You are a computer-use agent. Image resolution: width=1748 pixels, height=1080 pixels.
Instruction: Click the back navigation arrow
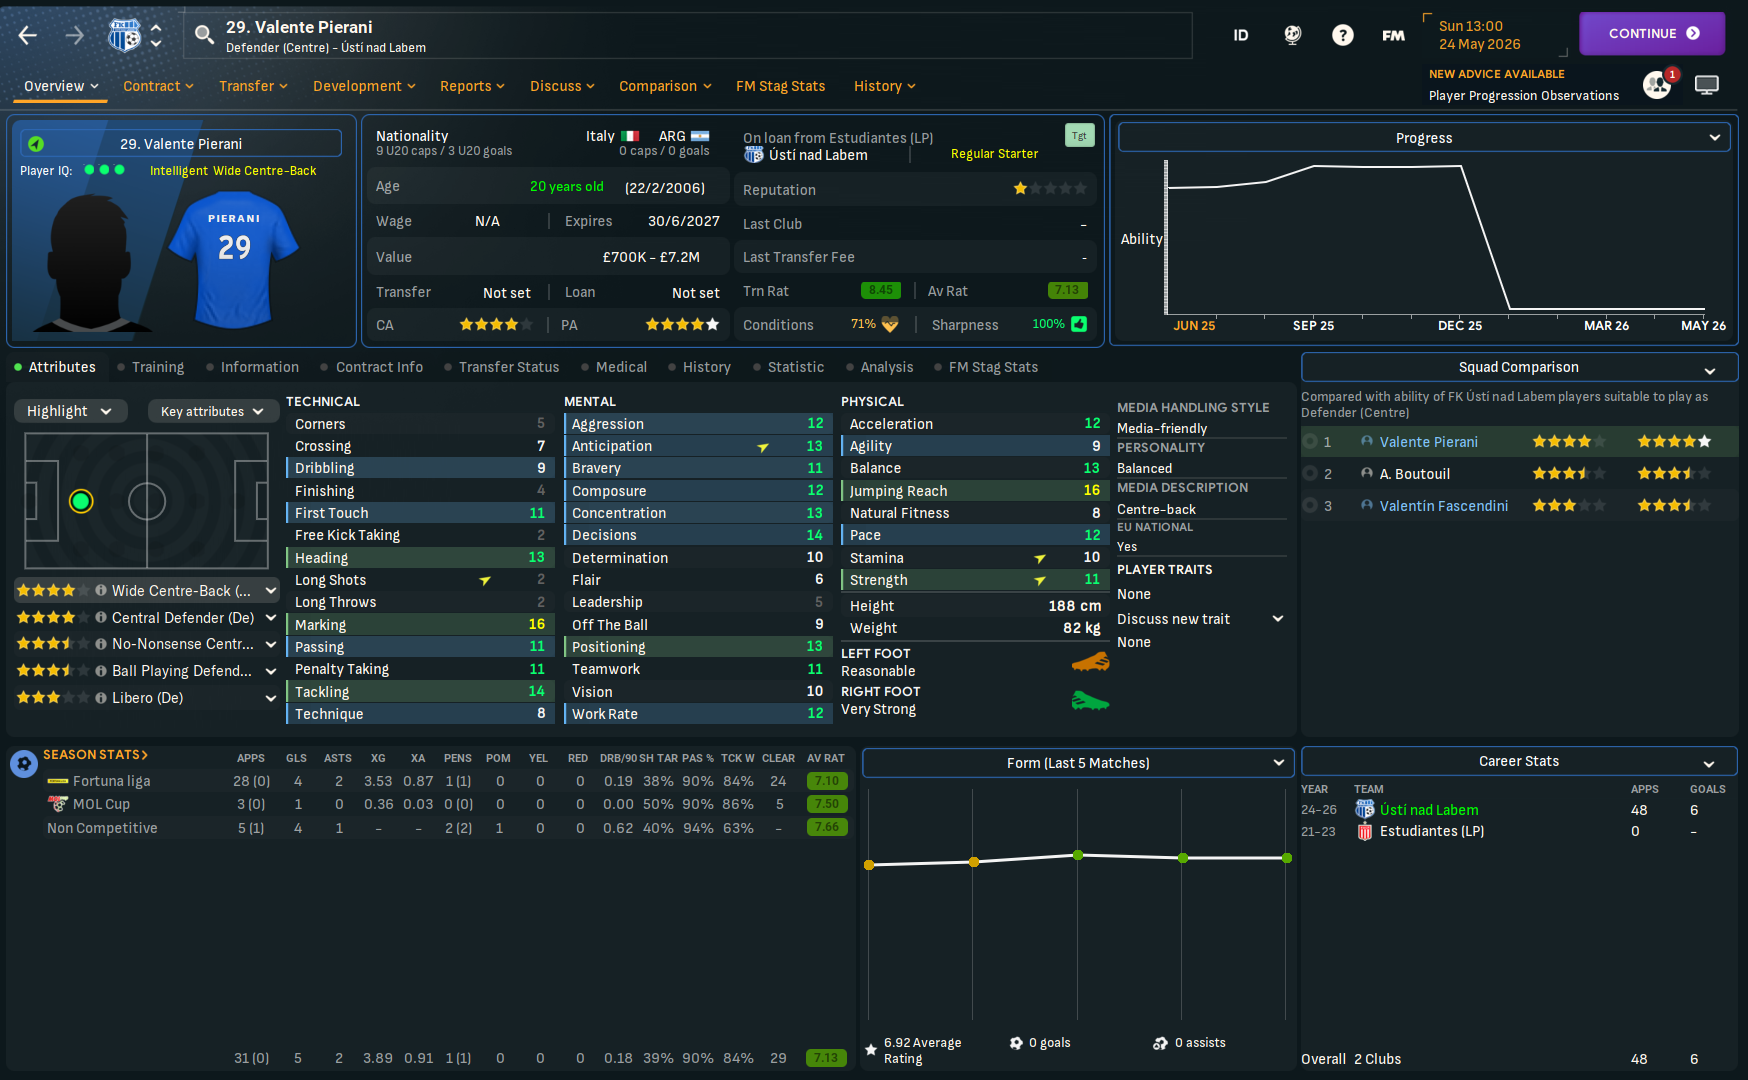(x=28, y=35)
